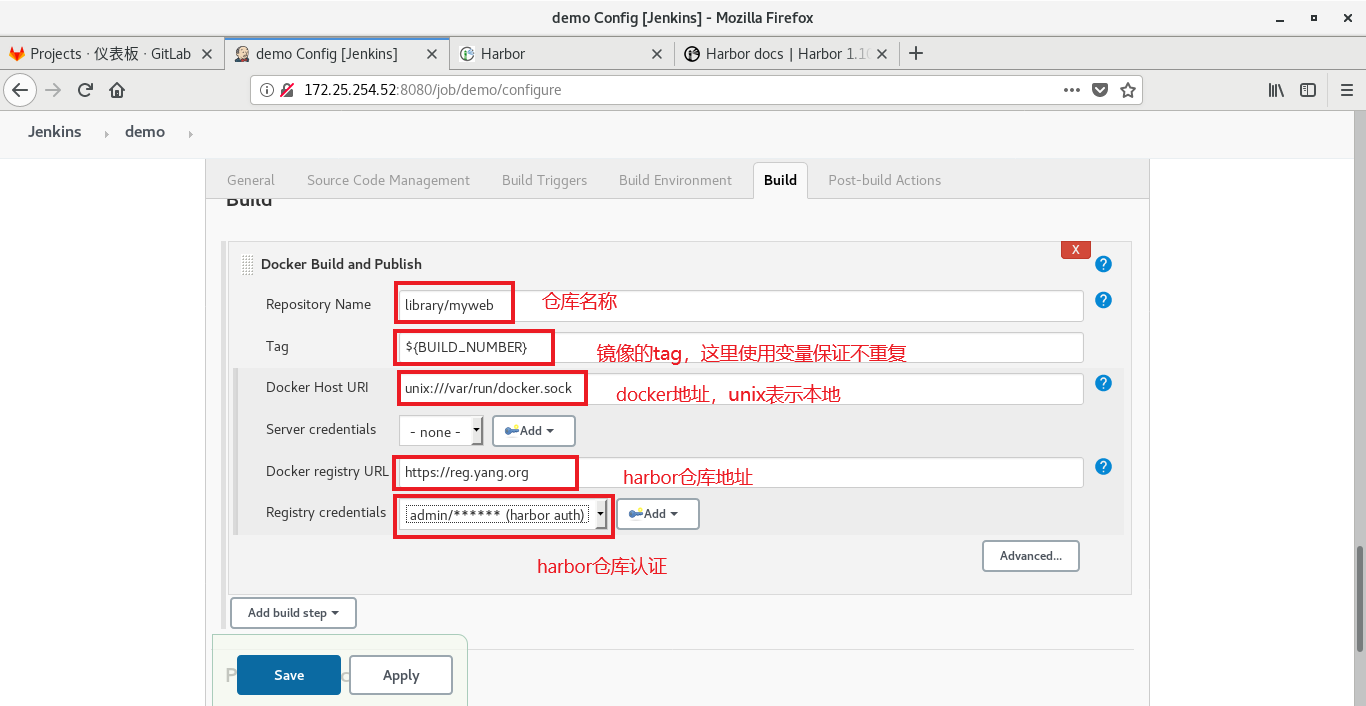The height and width of the screenshot is (706, 1366).
Task: Open help for Docker Build and Publish
Action: click(x=1103, y=264)
